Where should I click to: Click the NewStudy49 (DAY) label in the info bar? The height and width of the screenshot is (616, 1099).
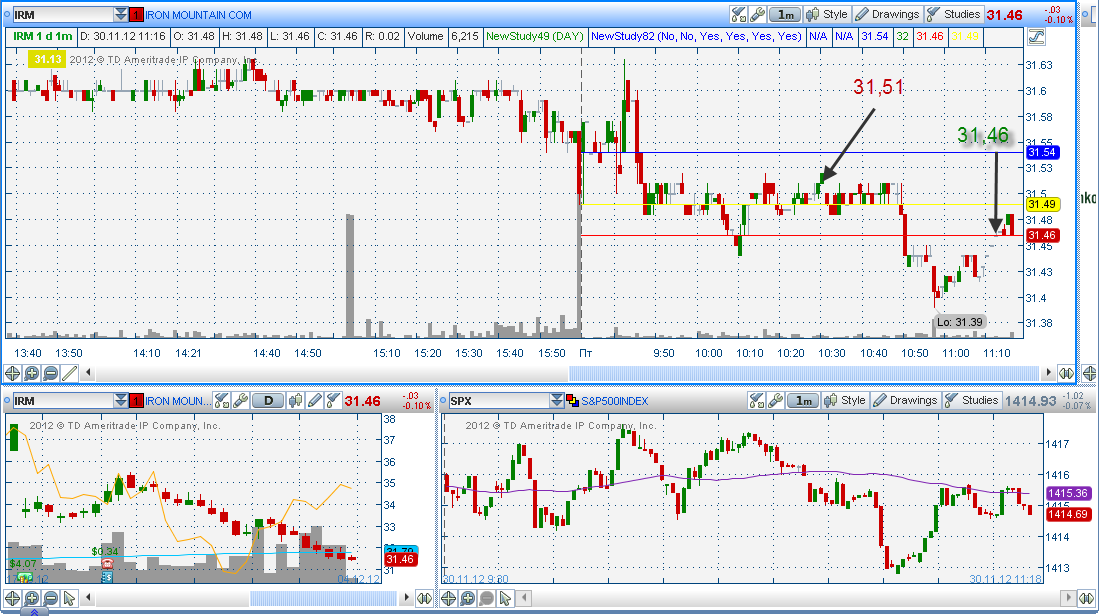tap(534, 36)
